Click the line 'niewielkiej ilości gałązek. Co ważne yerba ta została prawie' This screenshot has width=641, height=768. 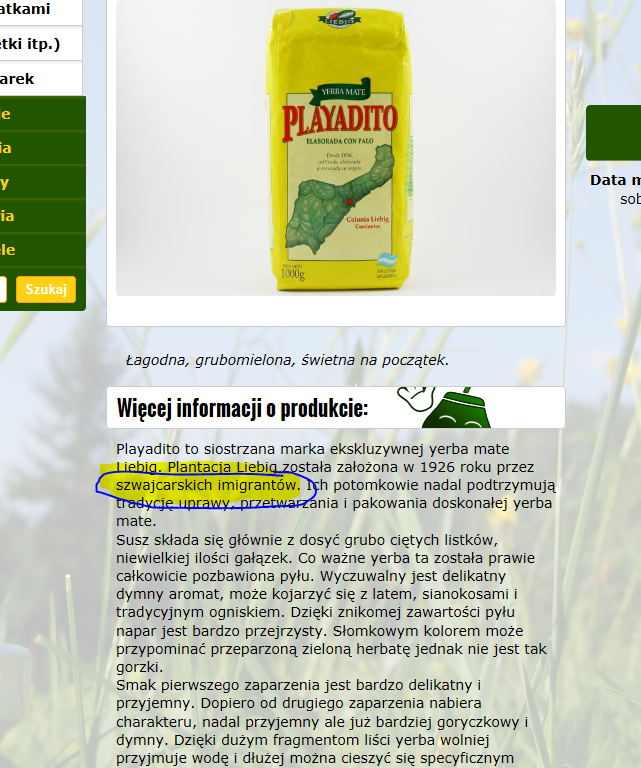pos(325,558)
